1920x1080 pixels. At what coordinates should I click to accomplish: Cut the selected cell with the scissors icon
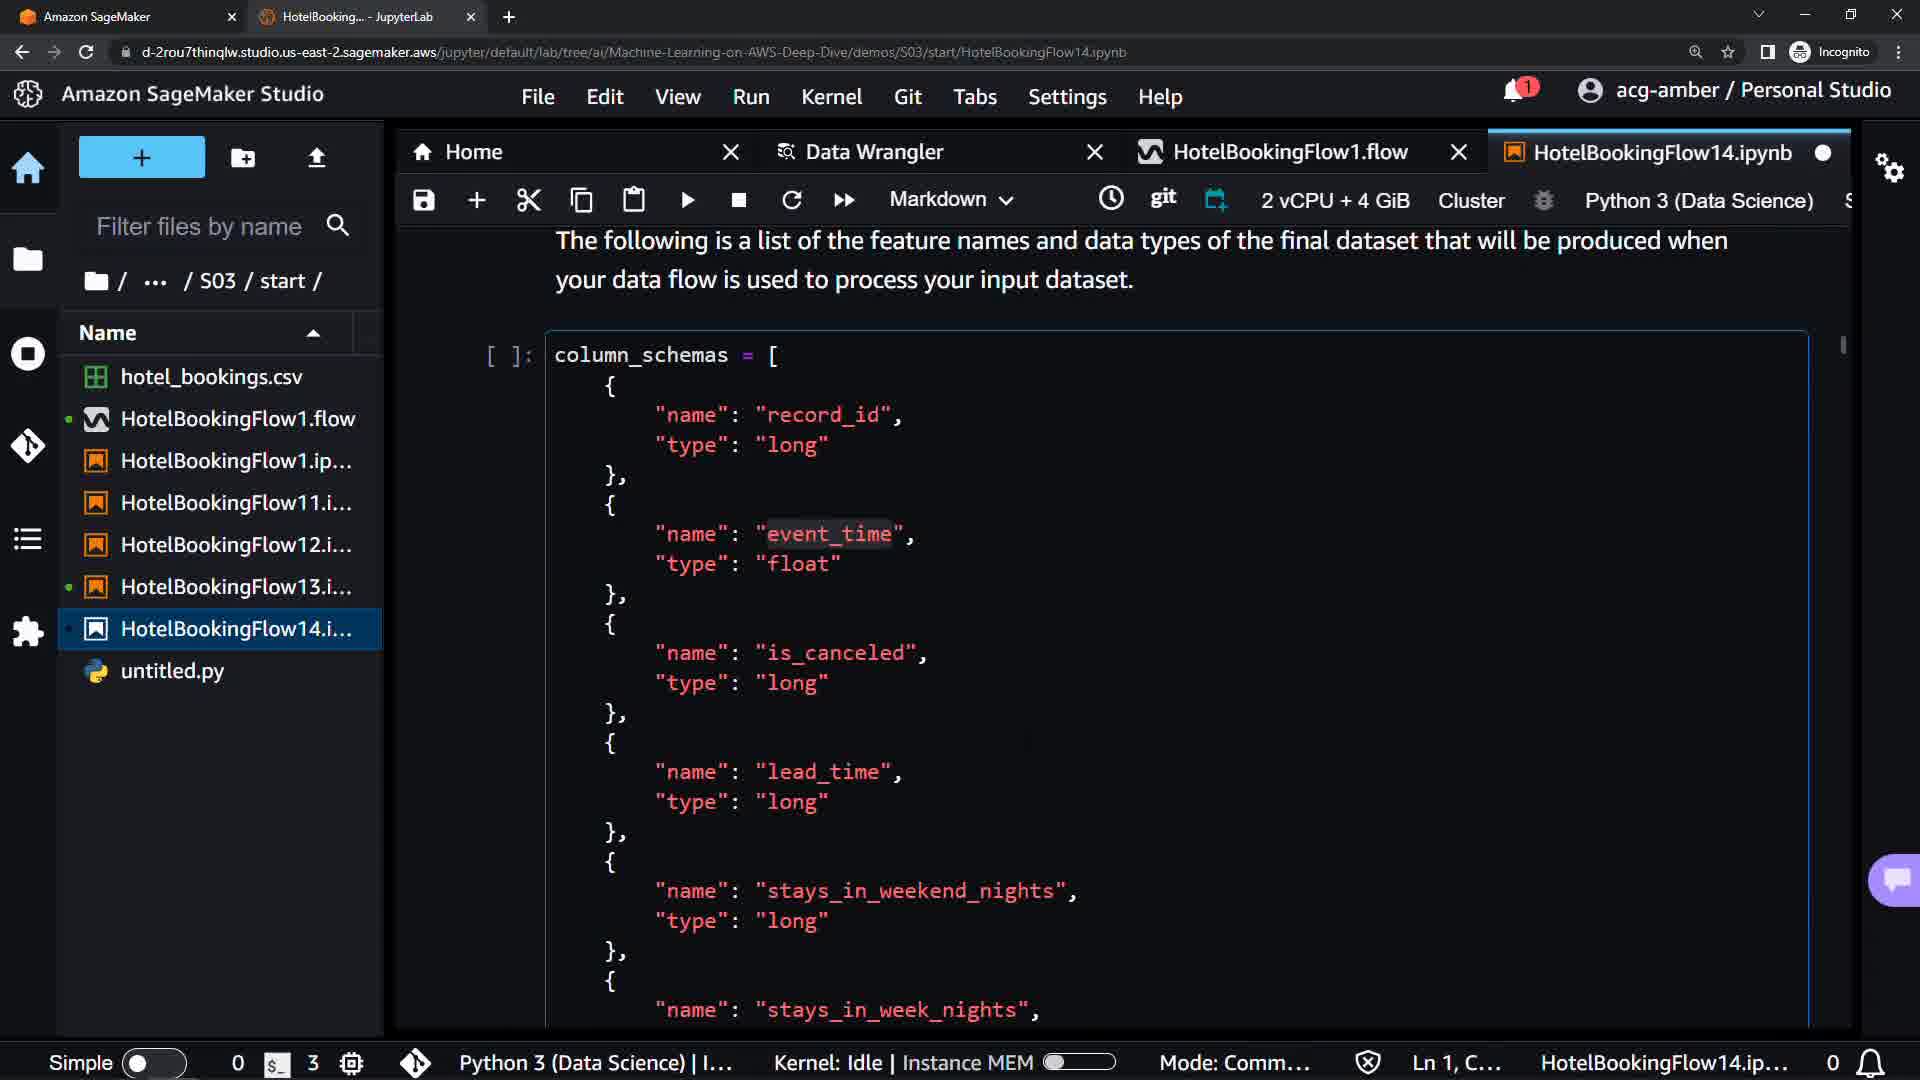528,200
